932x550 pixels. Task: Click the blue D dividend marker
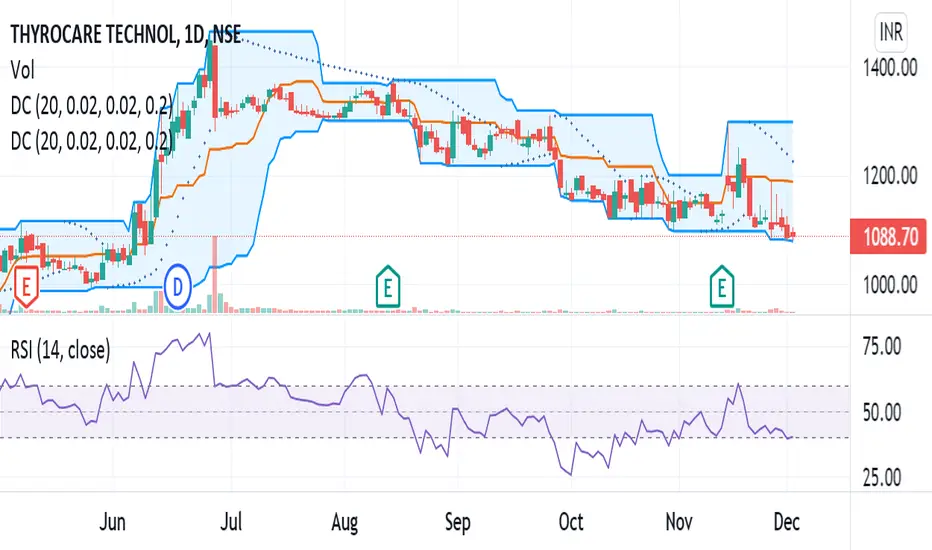[x=179, y=282]
